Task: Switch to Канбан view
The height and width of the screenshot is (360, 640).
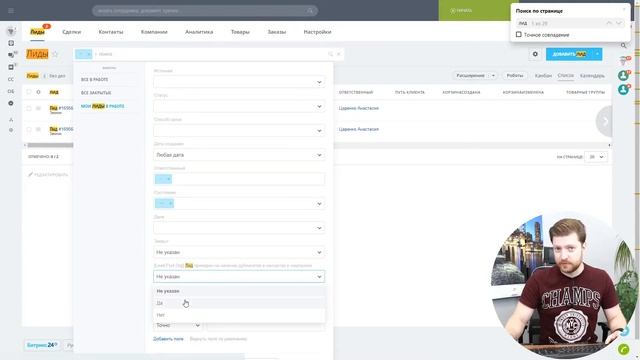Action: coord(543,76)
